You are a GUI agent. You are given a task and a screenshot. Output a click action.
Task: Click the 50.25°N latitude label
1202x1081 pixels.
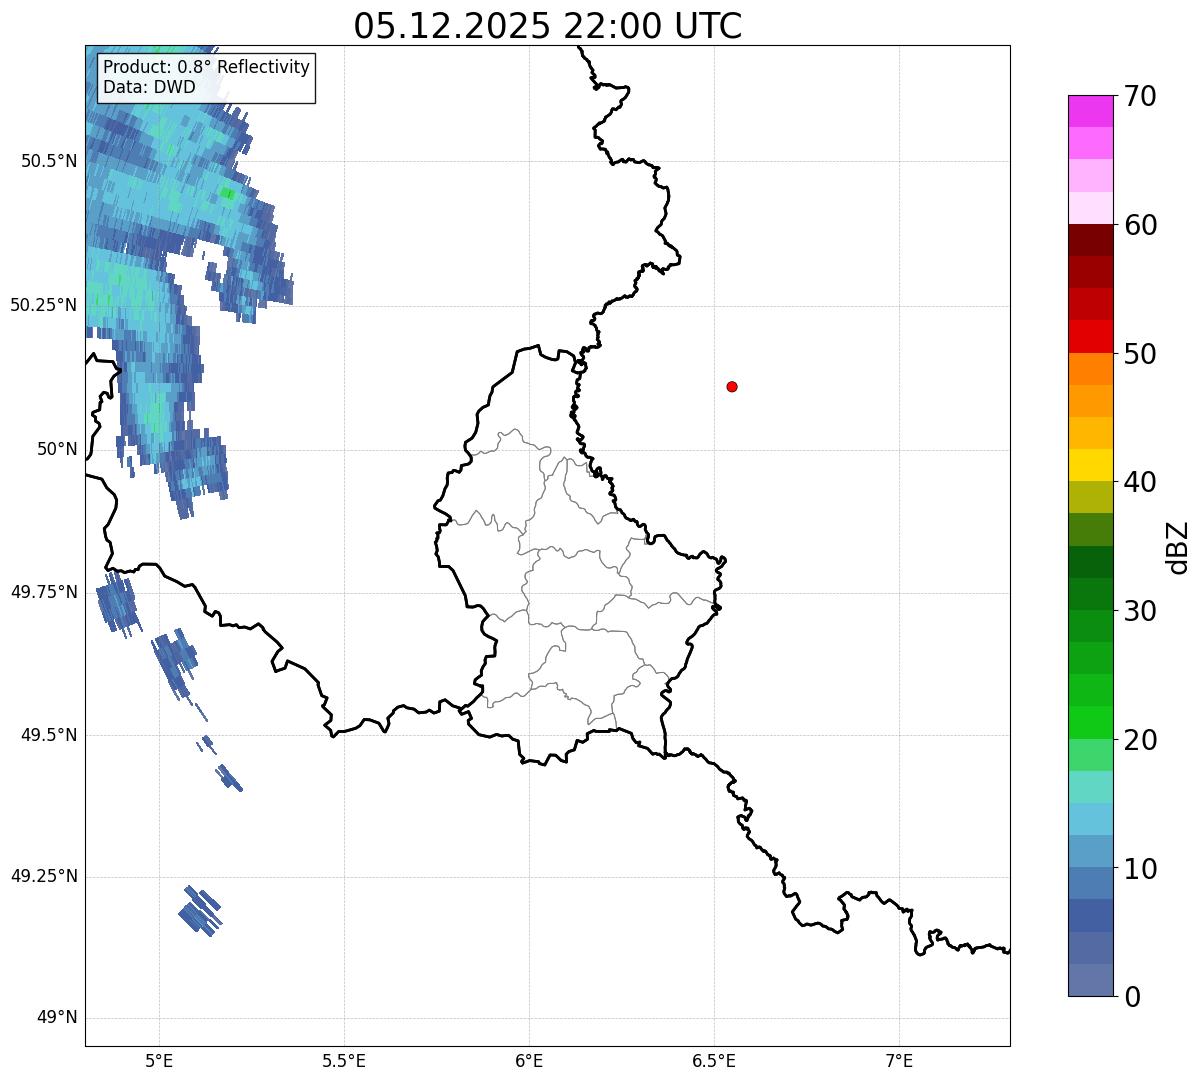[x=43, y=305]
